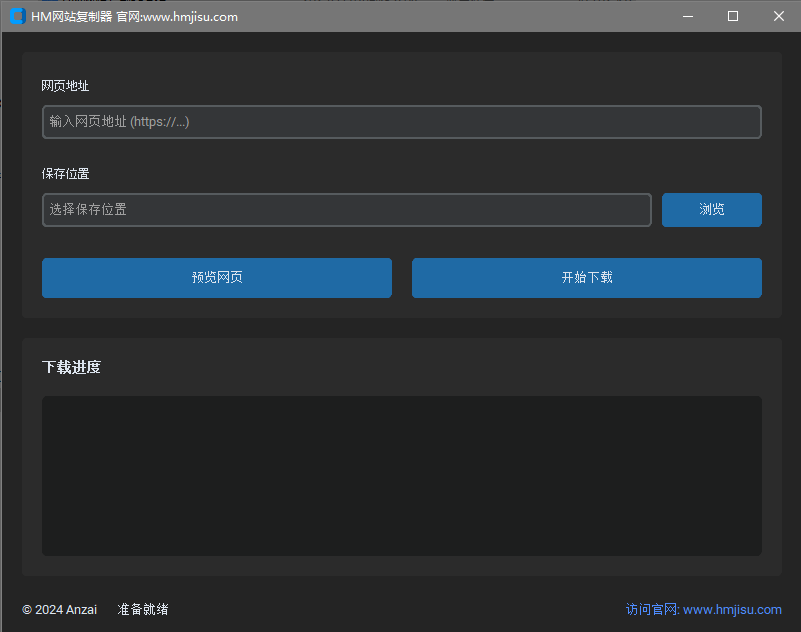Focus the 网页地址 URL input field
The height and width of the screenshot is (632, 801).
402,122
